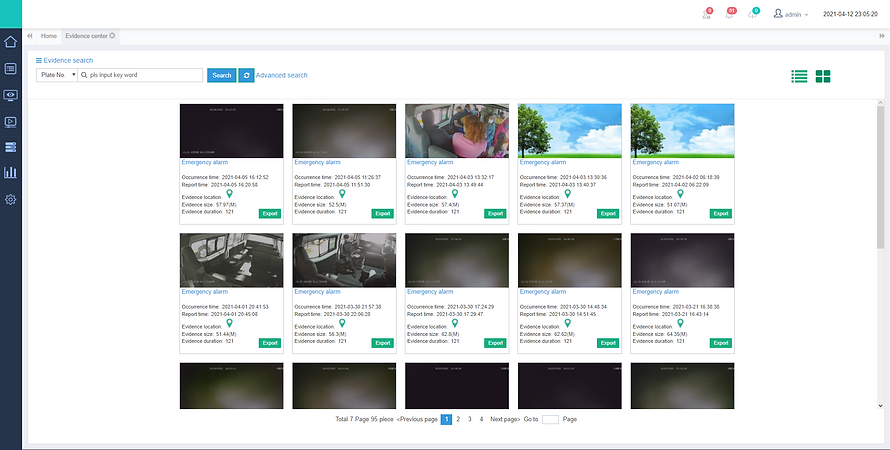
Task: Collapse tabs using the left double-arrow
Action: [x=30, y=36]
